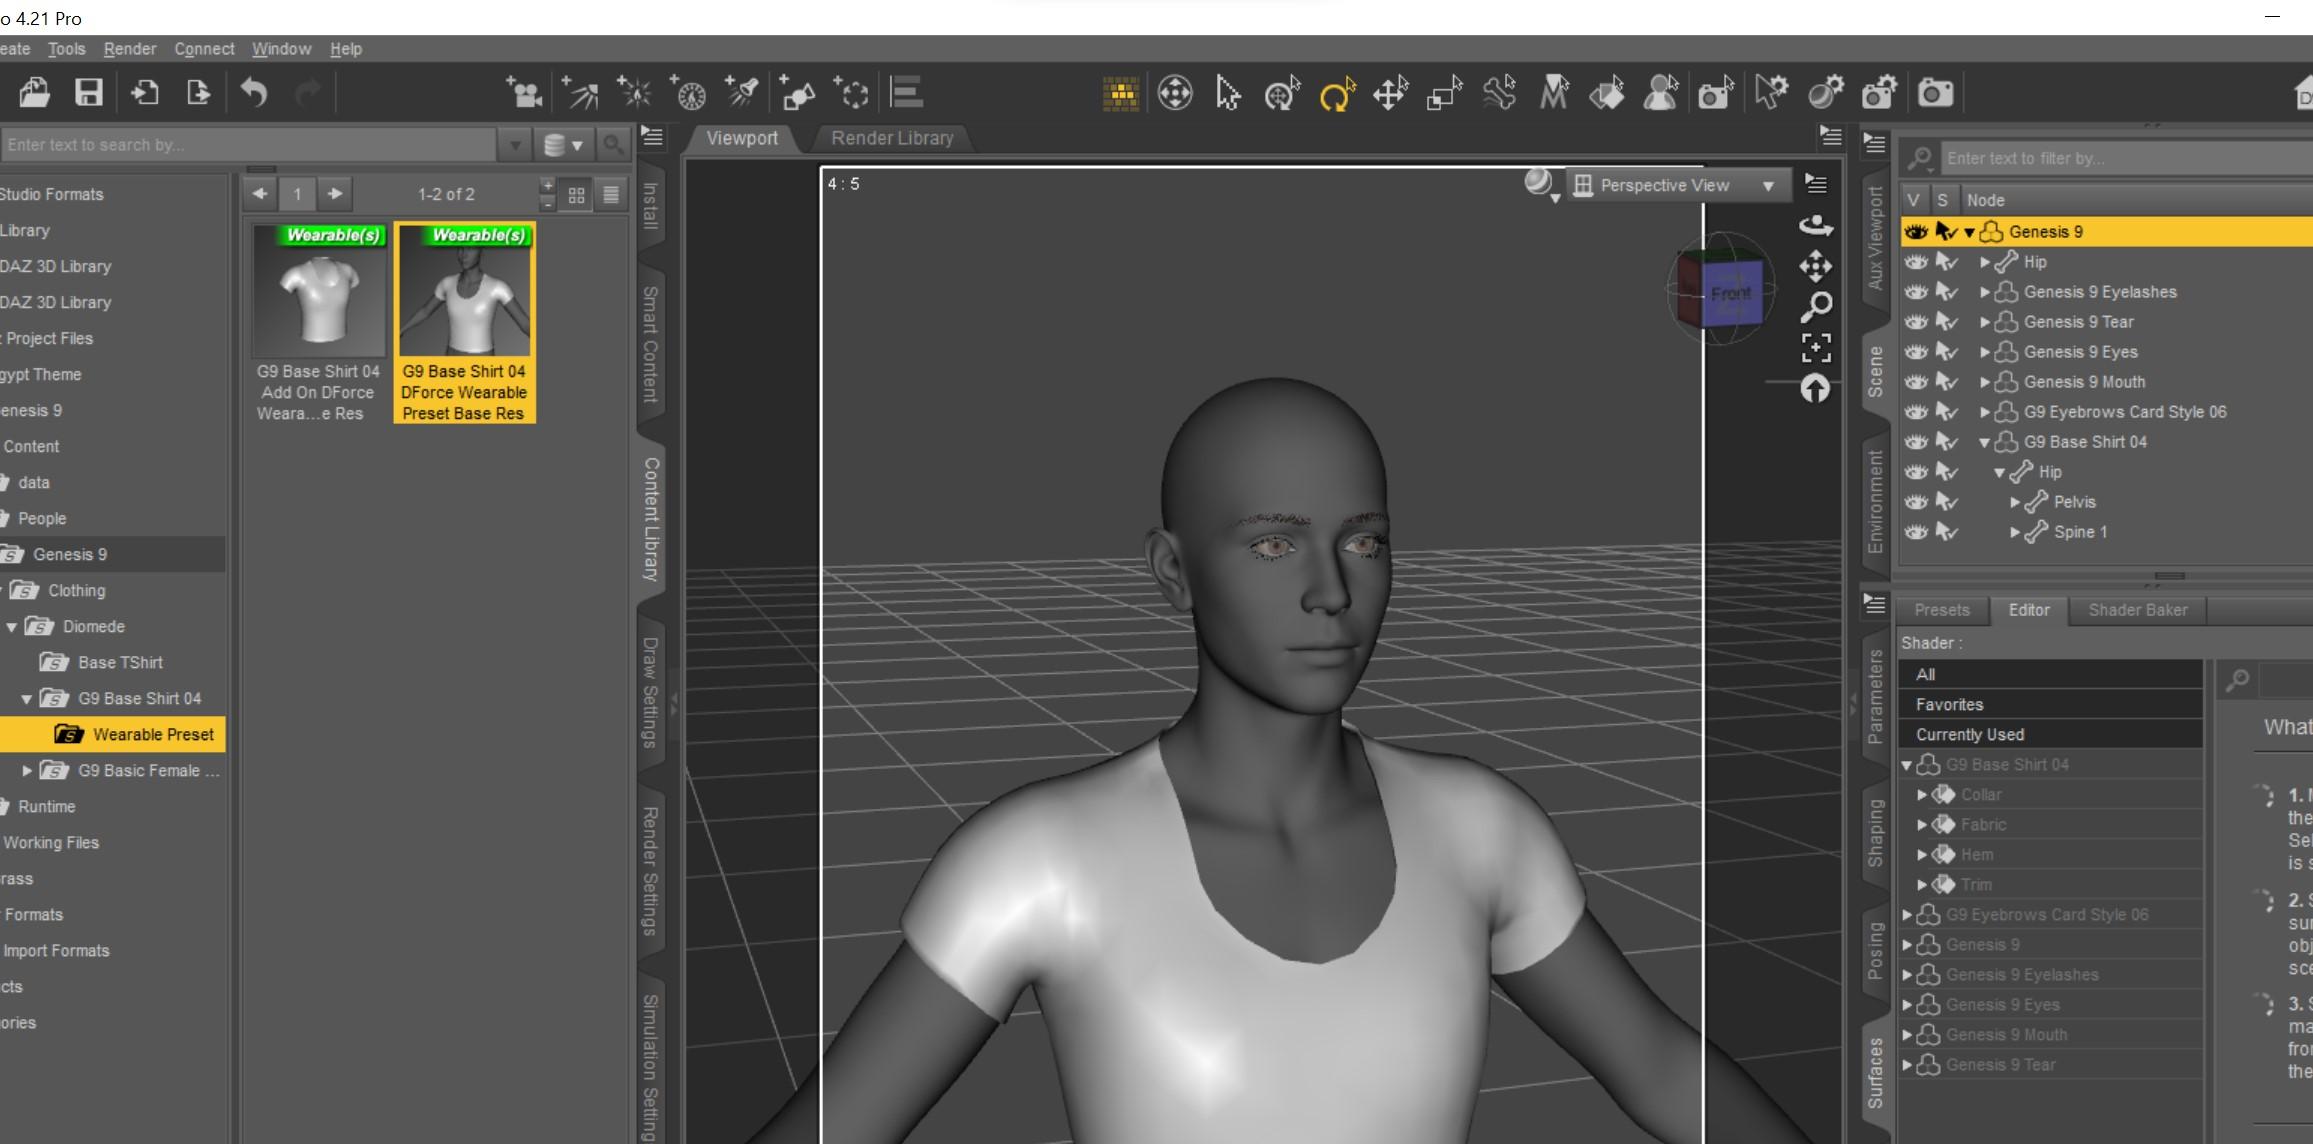
Task: Select the Translate move tool icon
Action: 1390,94
